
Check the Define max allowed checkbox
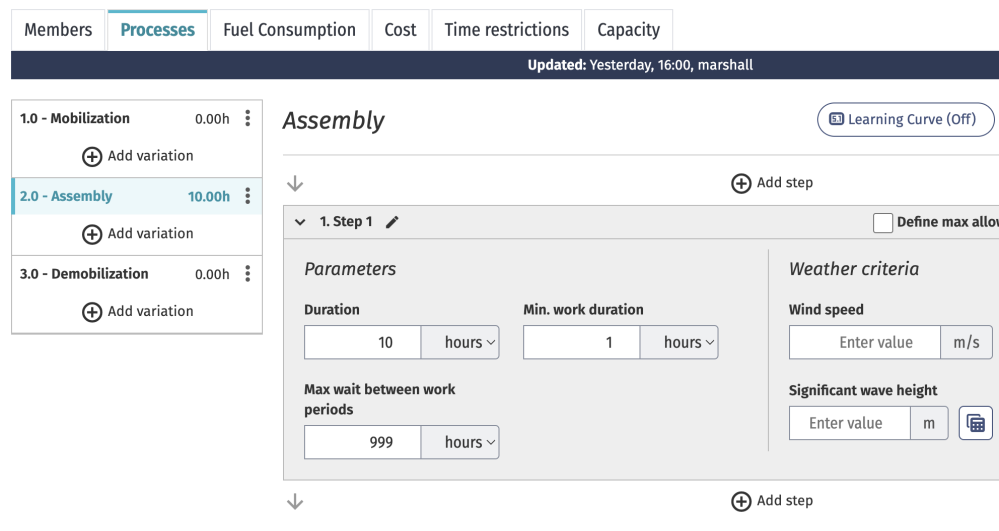[x=882, y=222]
